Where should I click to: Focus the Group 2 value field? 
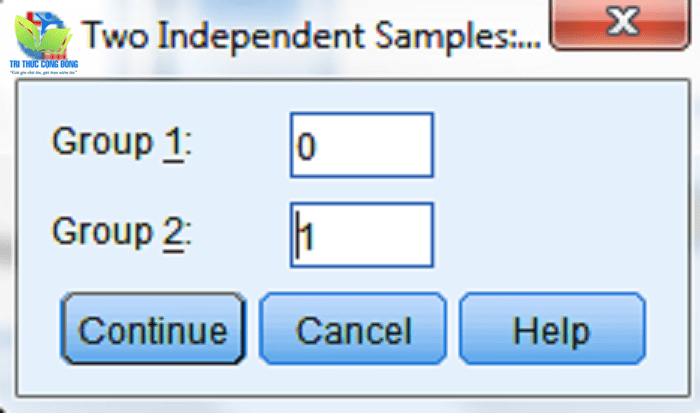pos(362,235)
